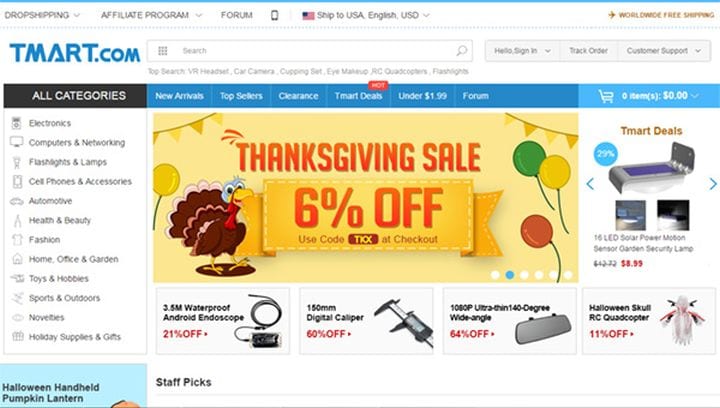Viewport: 720px width, 408px height.
Task: Click the Holiday Supplies & Gifts icon
Action: [17, 336]
